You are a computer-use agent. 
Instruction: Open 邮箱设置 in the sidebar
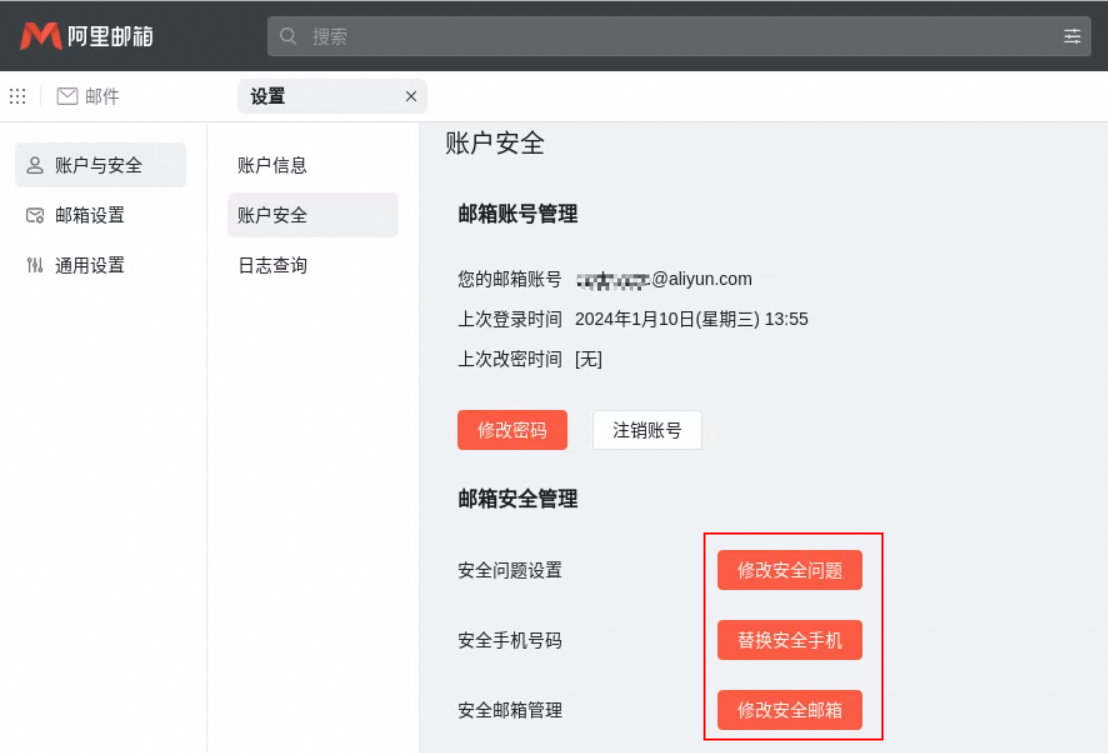pyautogui.click(x=90, y=215)
